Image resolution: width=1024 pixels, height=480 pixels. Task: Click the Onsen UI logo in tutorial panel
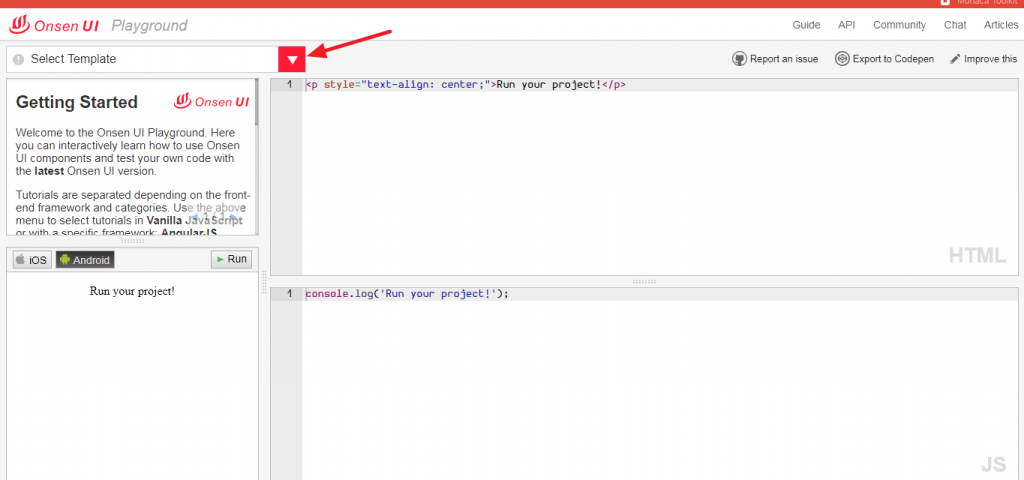coord(212,102)
